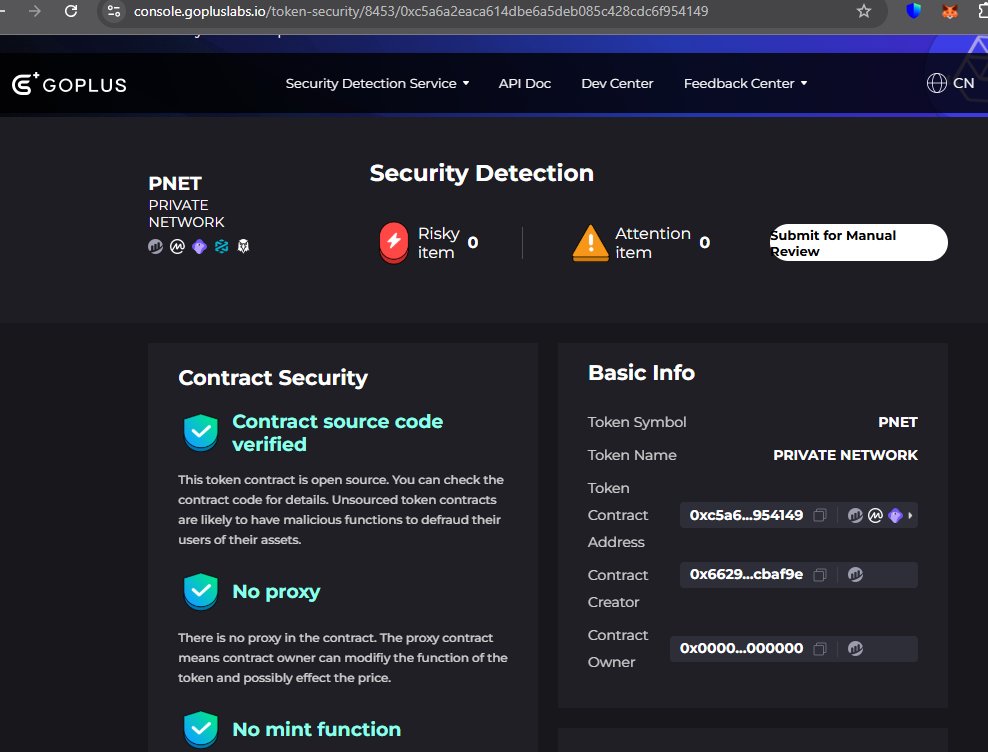Screen dimensions: 988x752
Task: Expand Feedback Center menu
Action: [x=745, y=83]
